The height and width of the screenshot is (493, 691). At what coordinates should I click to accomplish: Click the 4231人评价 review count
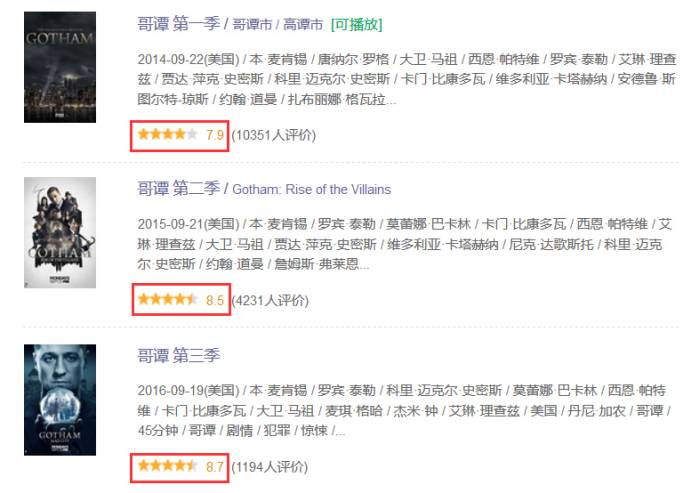(270, 300)
